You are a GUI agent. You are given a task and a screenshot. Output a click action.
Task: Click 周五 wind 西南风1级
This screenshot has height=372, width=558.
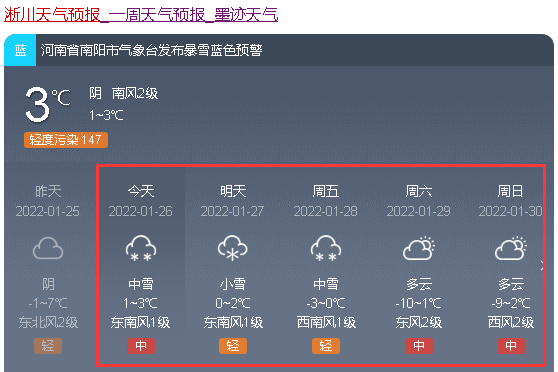click(326, 323)
